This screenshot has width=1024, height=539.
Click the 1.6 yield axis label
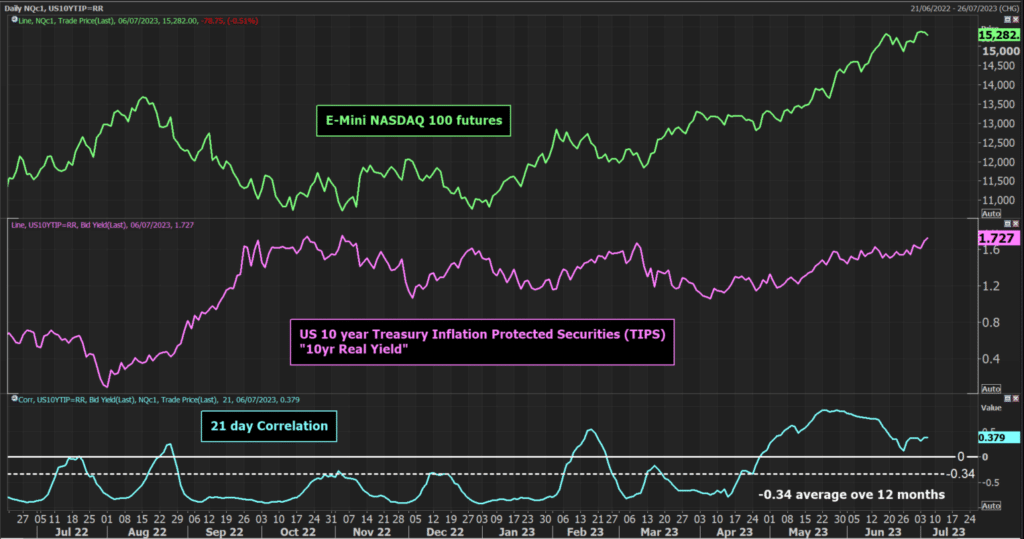coord(991,250)
